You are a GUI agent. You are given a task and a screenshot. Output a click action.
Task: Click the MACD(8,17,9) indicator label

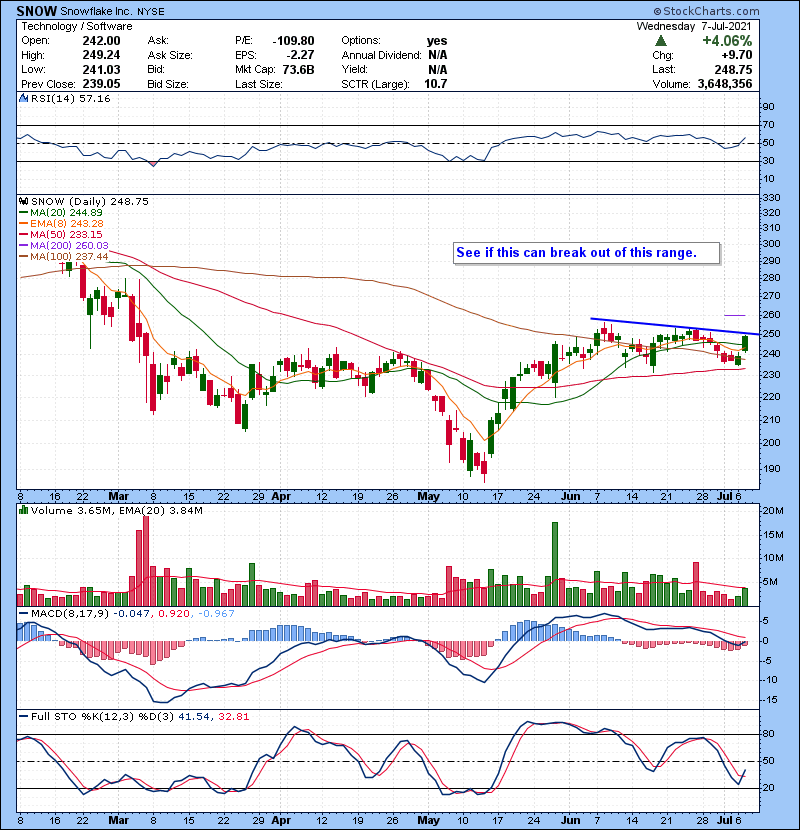69,614
